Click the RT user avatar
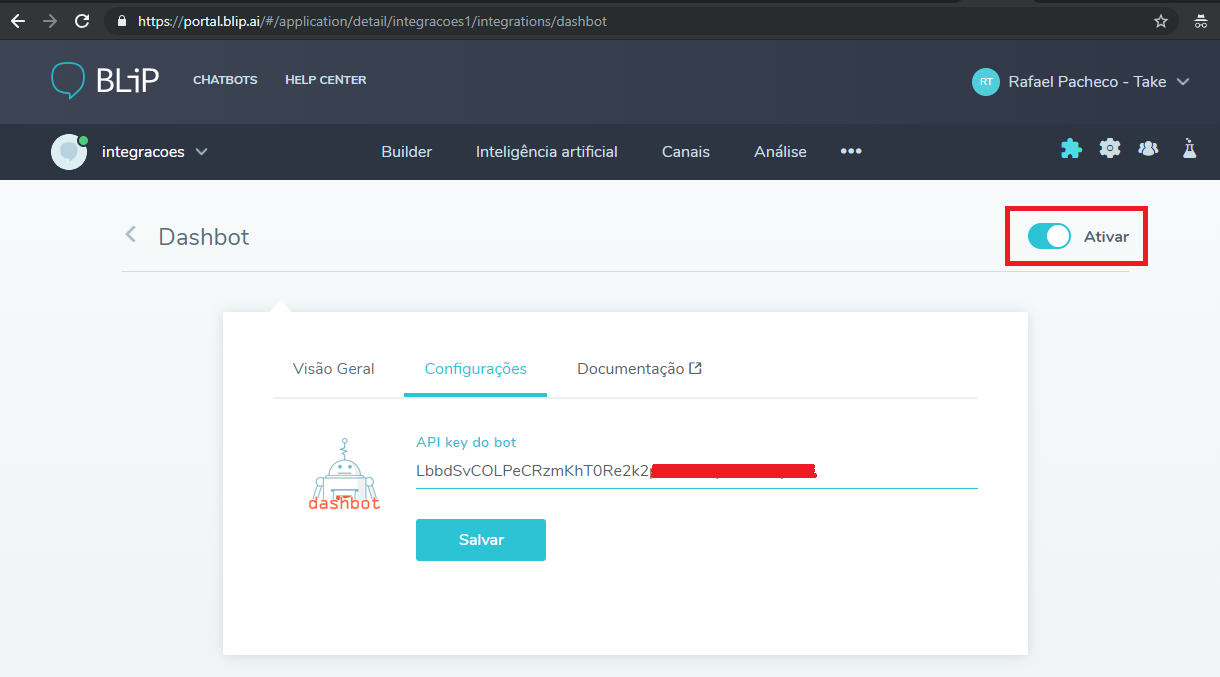Viewport: 1220px width, 677px height. pyautogui.click(x=986, y=82)
